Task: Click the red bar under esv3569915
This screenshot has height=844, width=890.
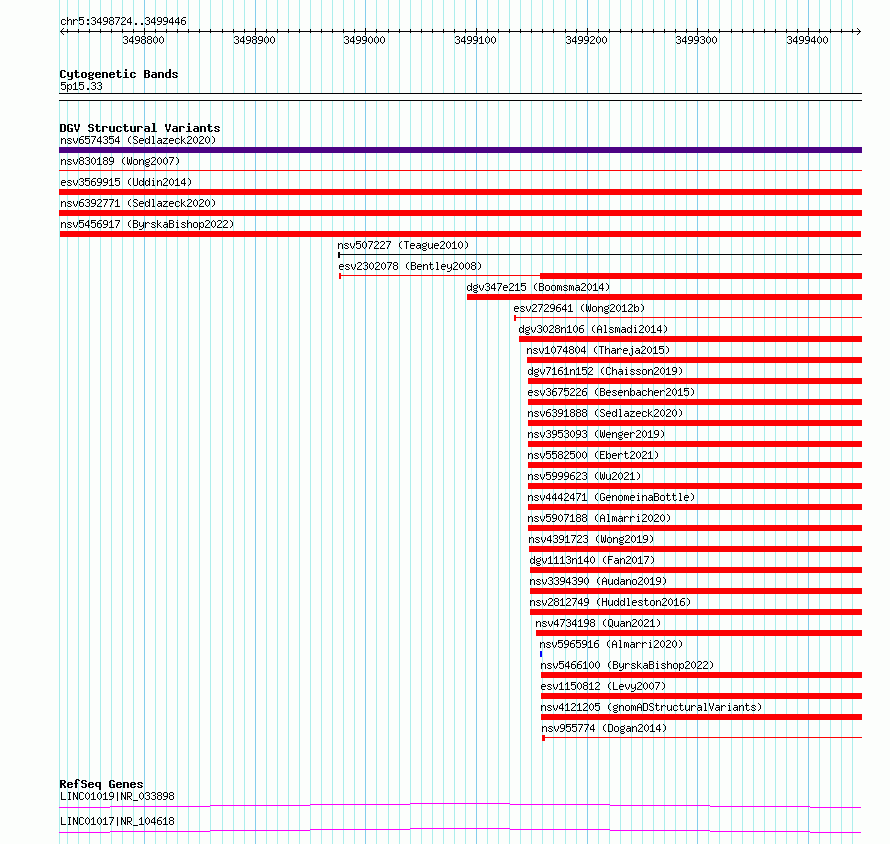Action: [460, 192]
